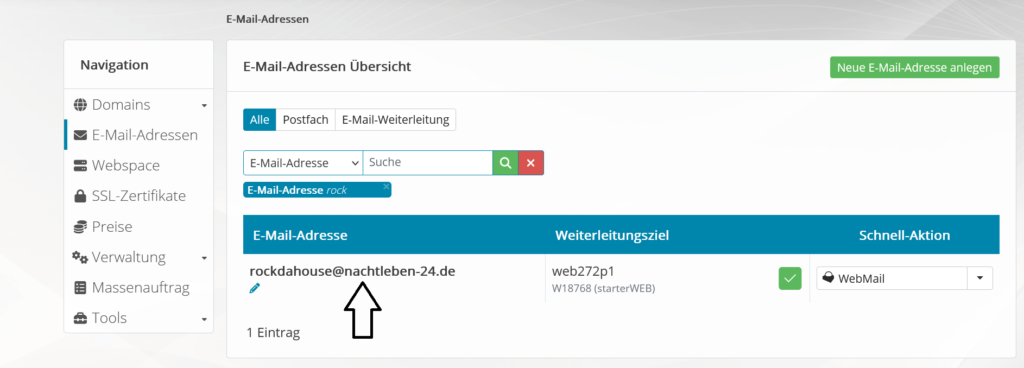Click the toolbox icon next to Tools
The image size is (1024, 368).
[x=80, y=318]
